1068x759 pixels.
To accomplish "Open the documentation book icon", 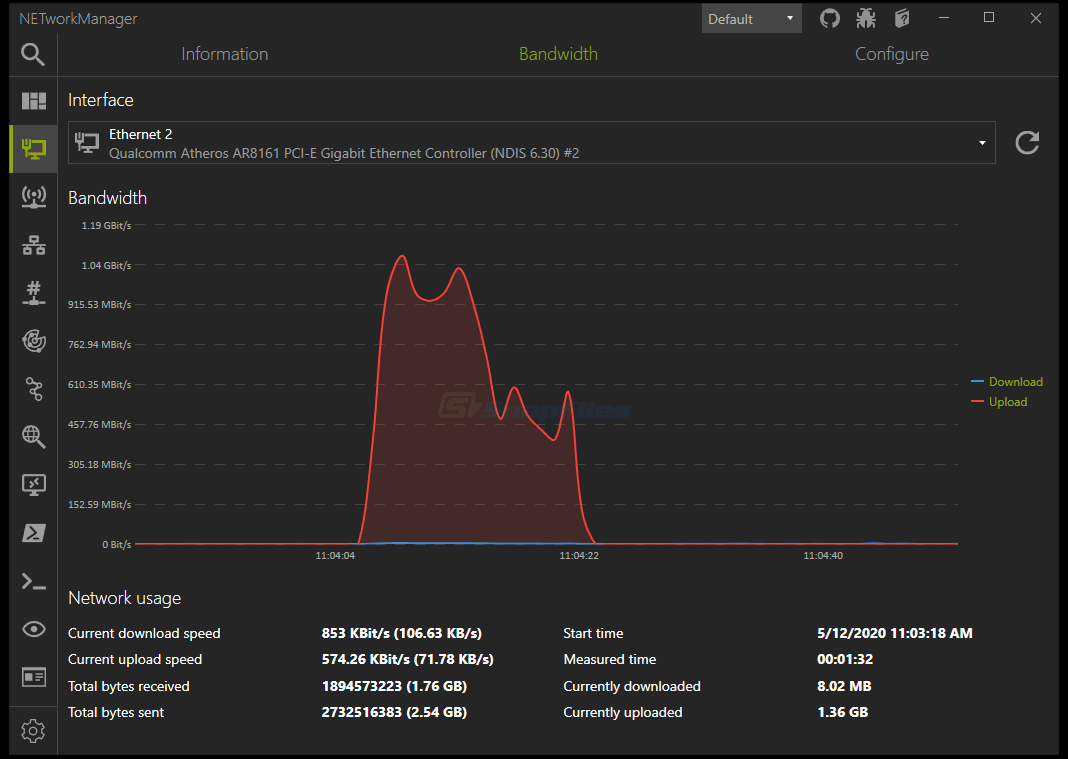I will pyautogui.click(x=902, y=18).
